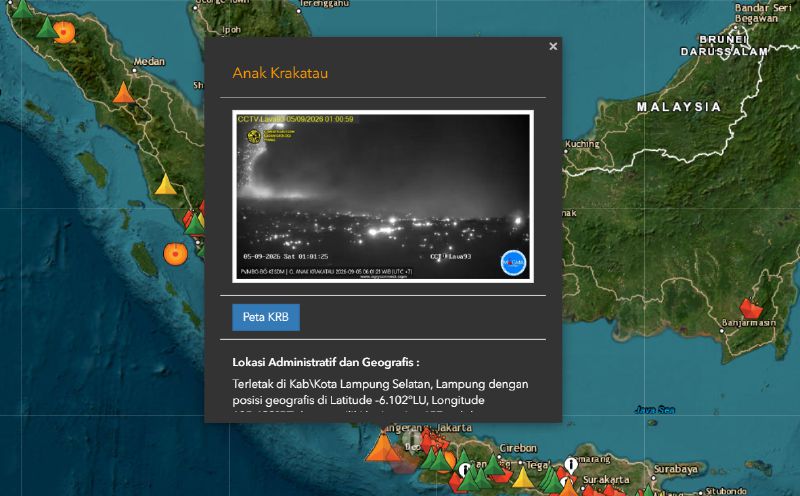Open orange circular marker offshore southwest Sumatra
The image size is (800, 496).
click(x=175, y=254)
